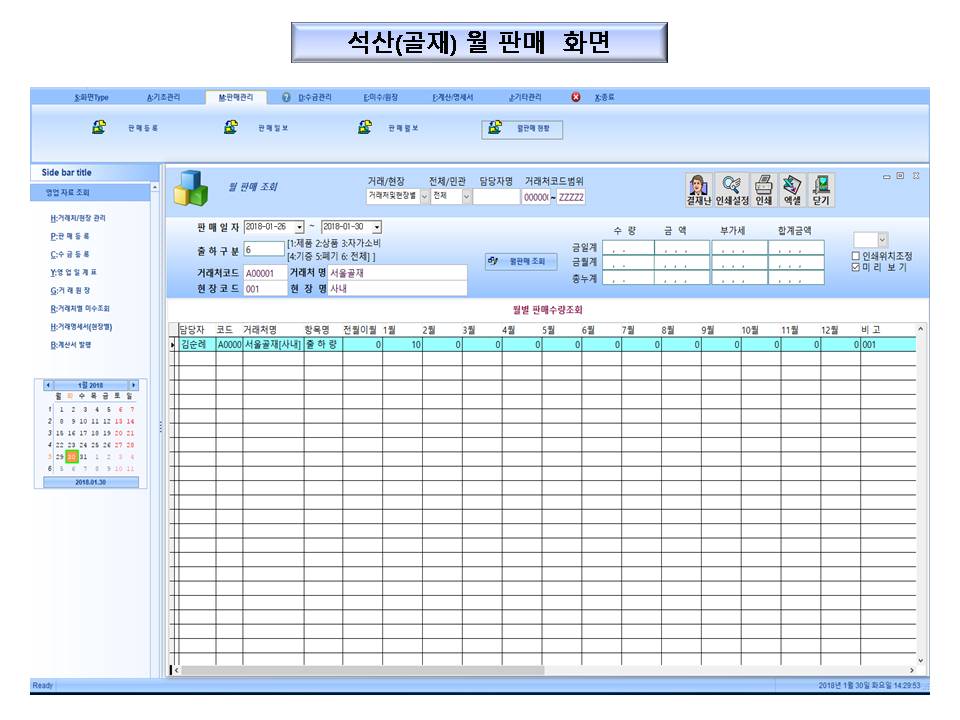The width and height of the screenshot is (960, 720).
Task: Open 판매월보 from the ribbon
Action: (x=366, y=128)
